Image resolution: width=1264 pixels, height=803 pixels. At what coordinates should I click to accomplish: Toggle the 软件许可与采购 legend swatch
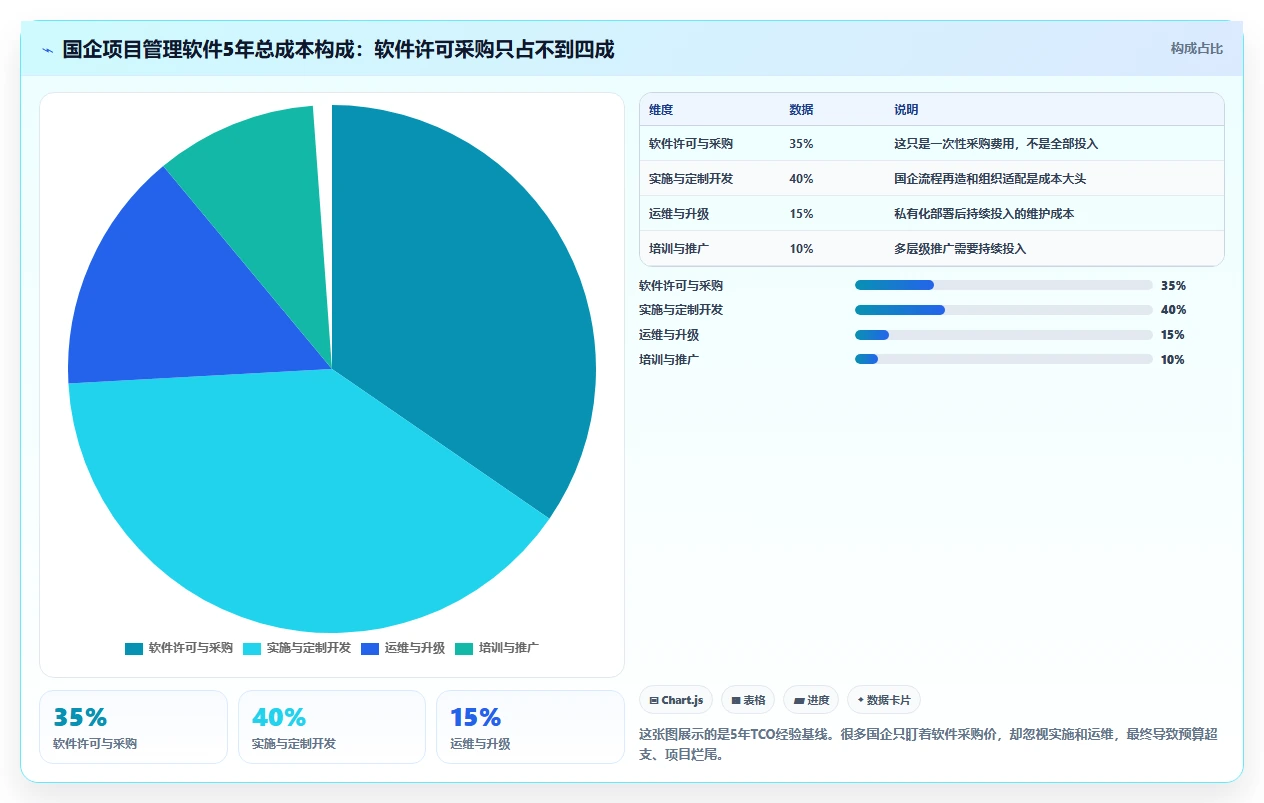tap(134, 648)
